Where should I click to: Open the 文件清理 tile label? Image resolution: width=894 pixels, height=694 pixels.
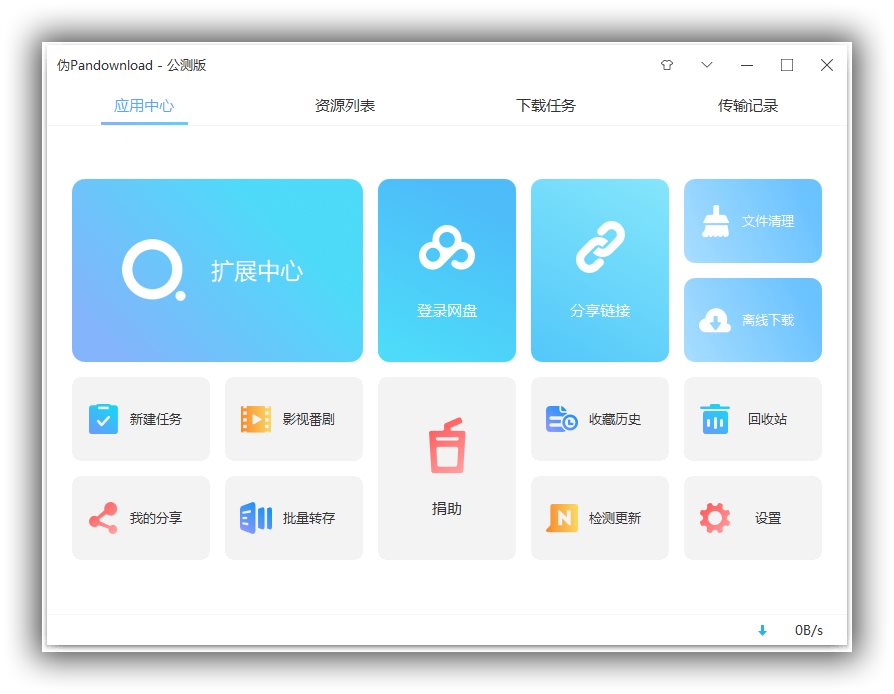pos(767,221)
